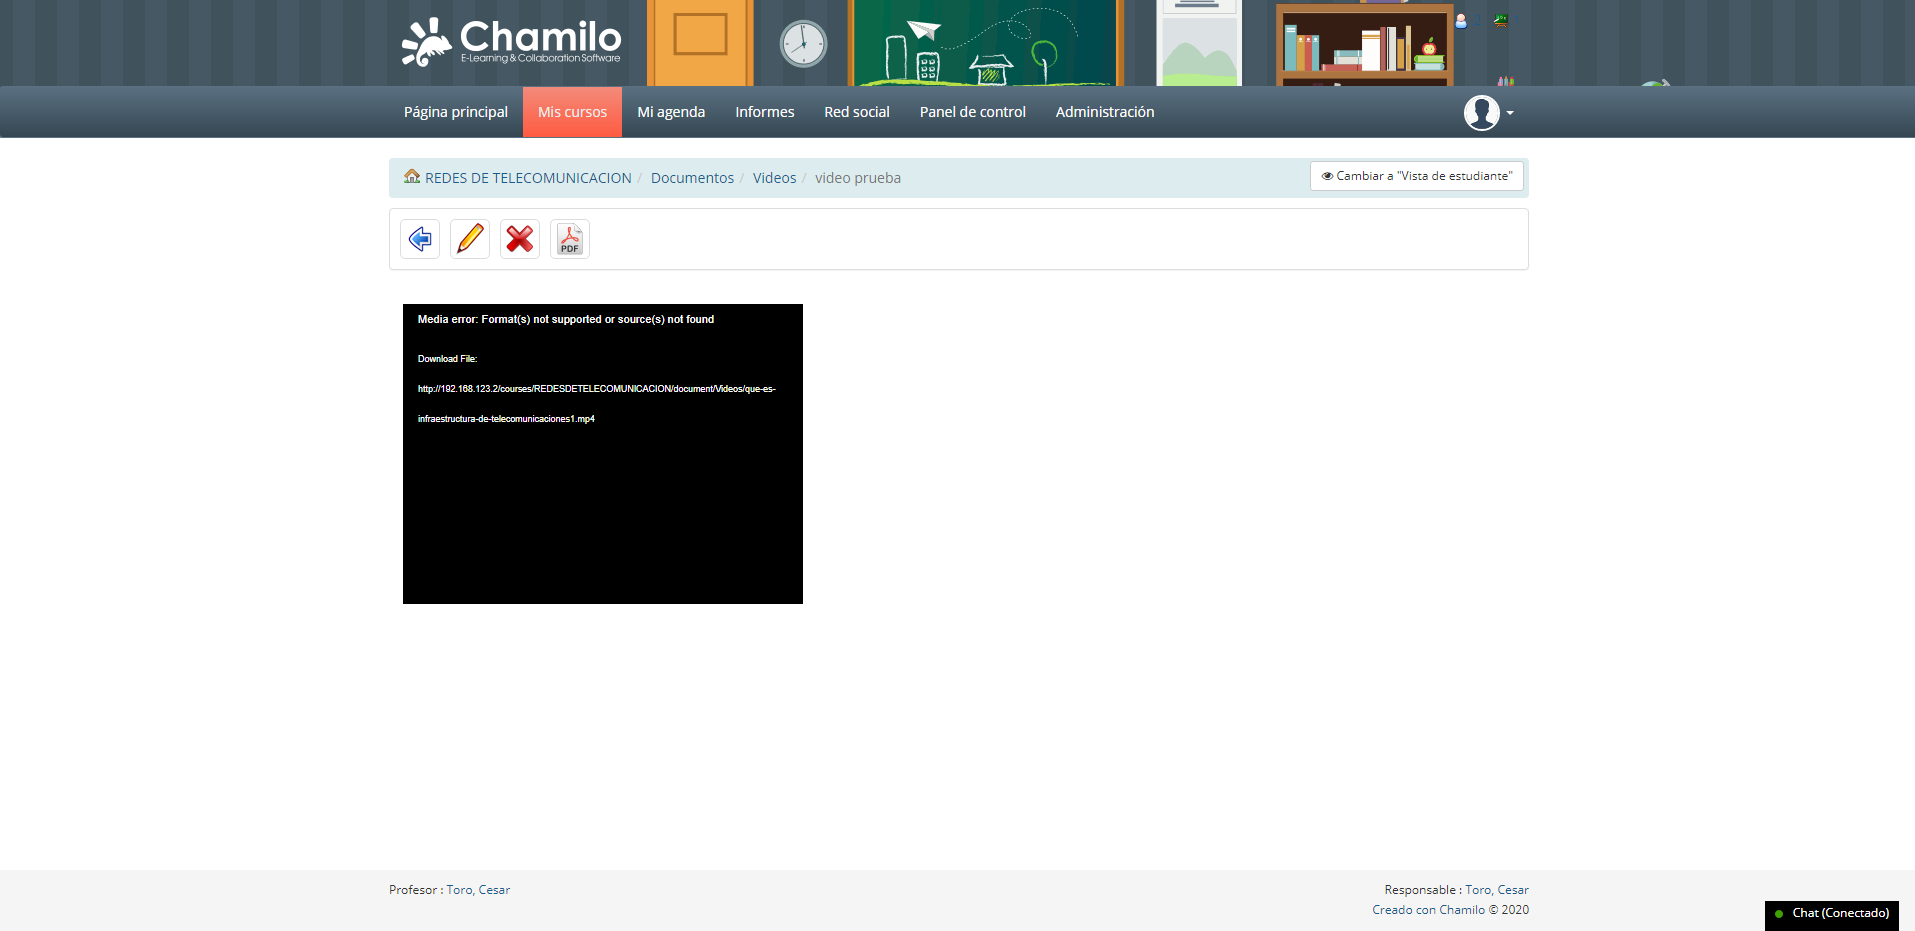Click the eye icon on the student view button
This screenshot has height=931, width=1915.
coord(1327,175)
